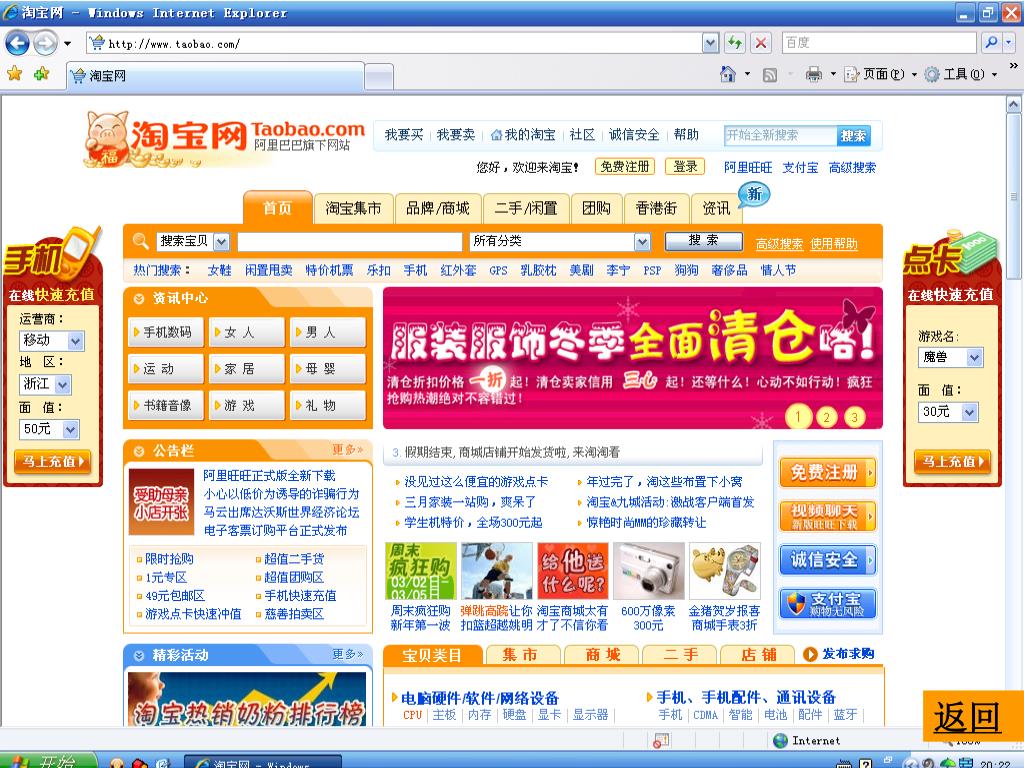Click the 支付宝 shield button
1024x768 pixels.
coord(827,603)
